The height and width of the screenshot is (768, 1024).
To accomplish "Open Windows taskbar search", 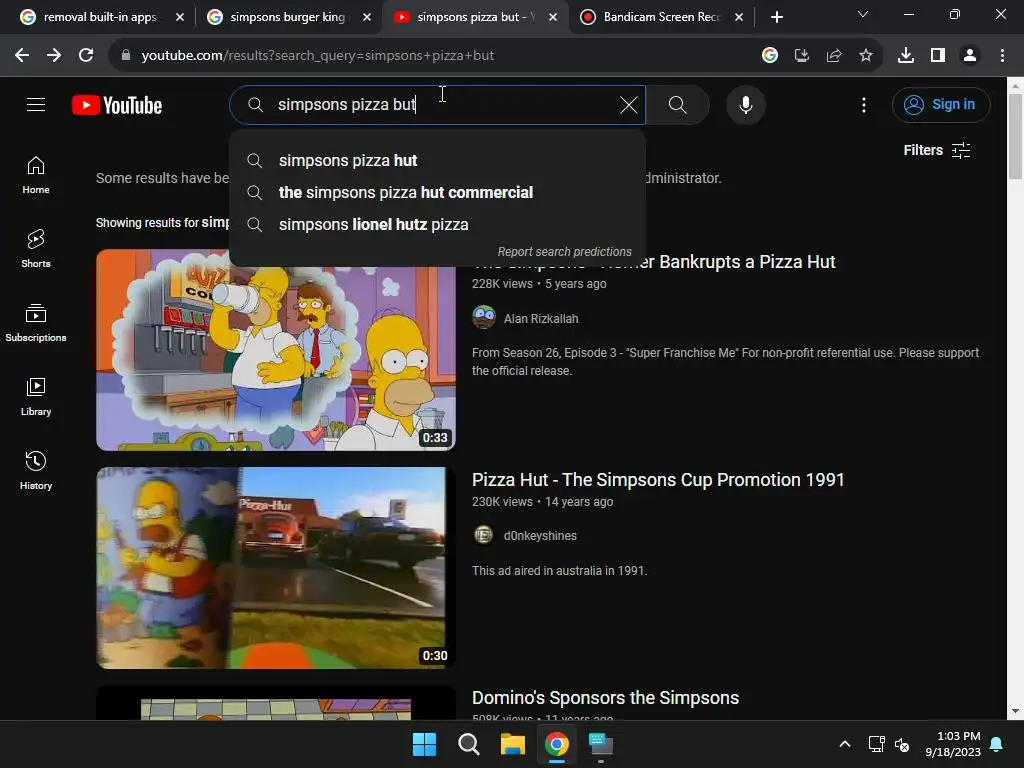I will point(468,744).
